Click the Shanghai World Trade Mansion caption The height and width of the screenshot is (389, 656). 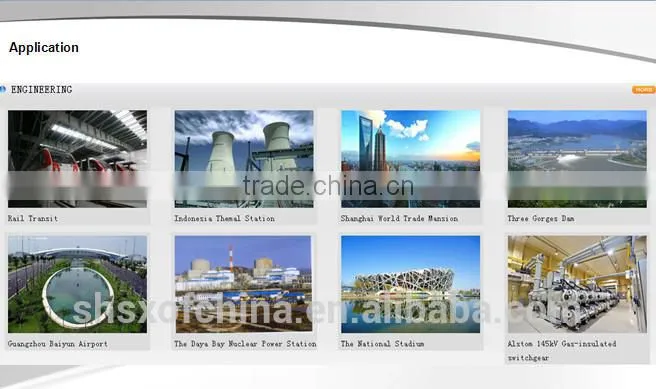click(399, 218)
